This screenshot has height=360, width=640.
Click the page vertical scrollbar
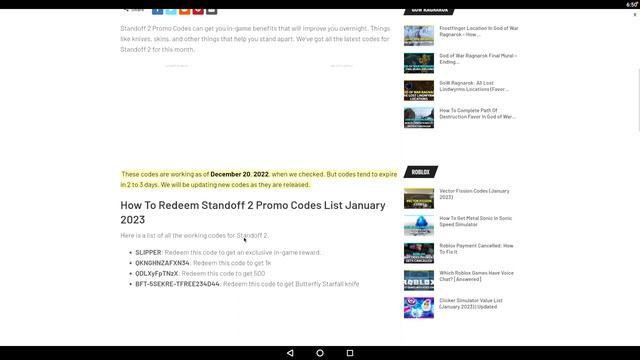(638, 100)
